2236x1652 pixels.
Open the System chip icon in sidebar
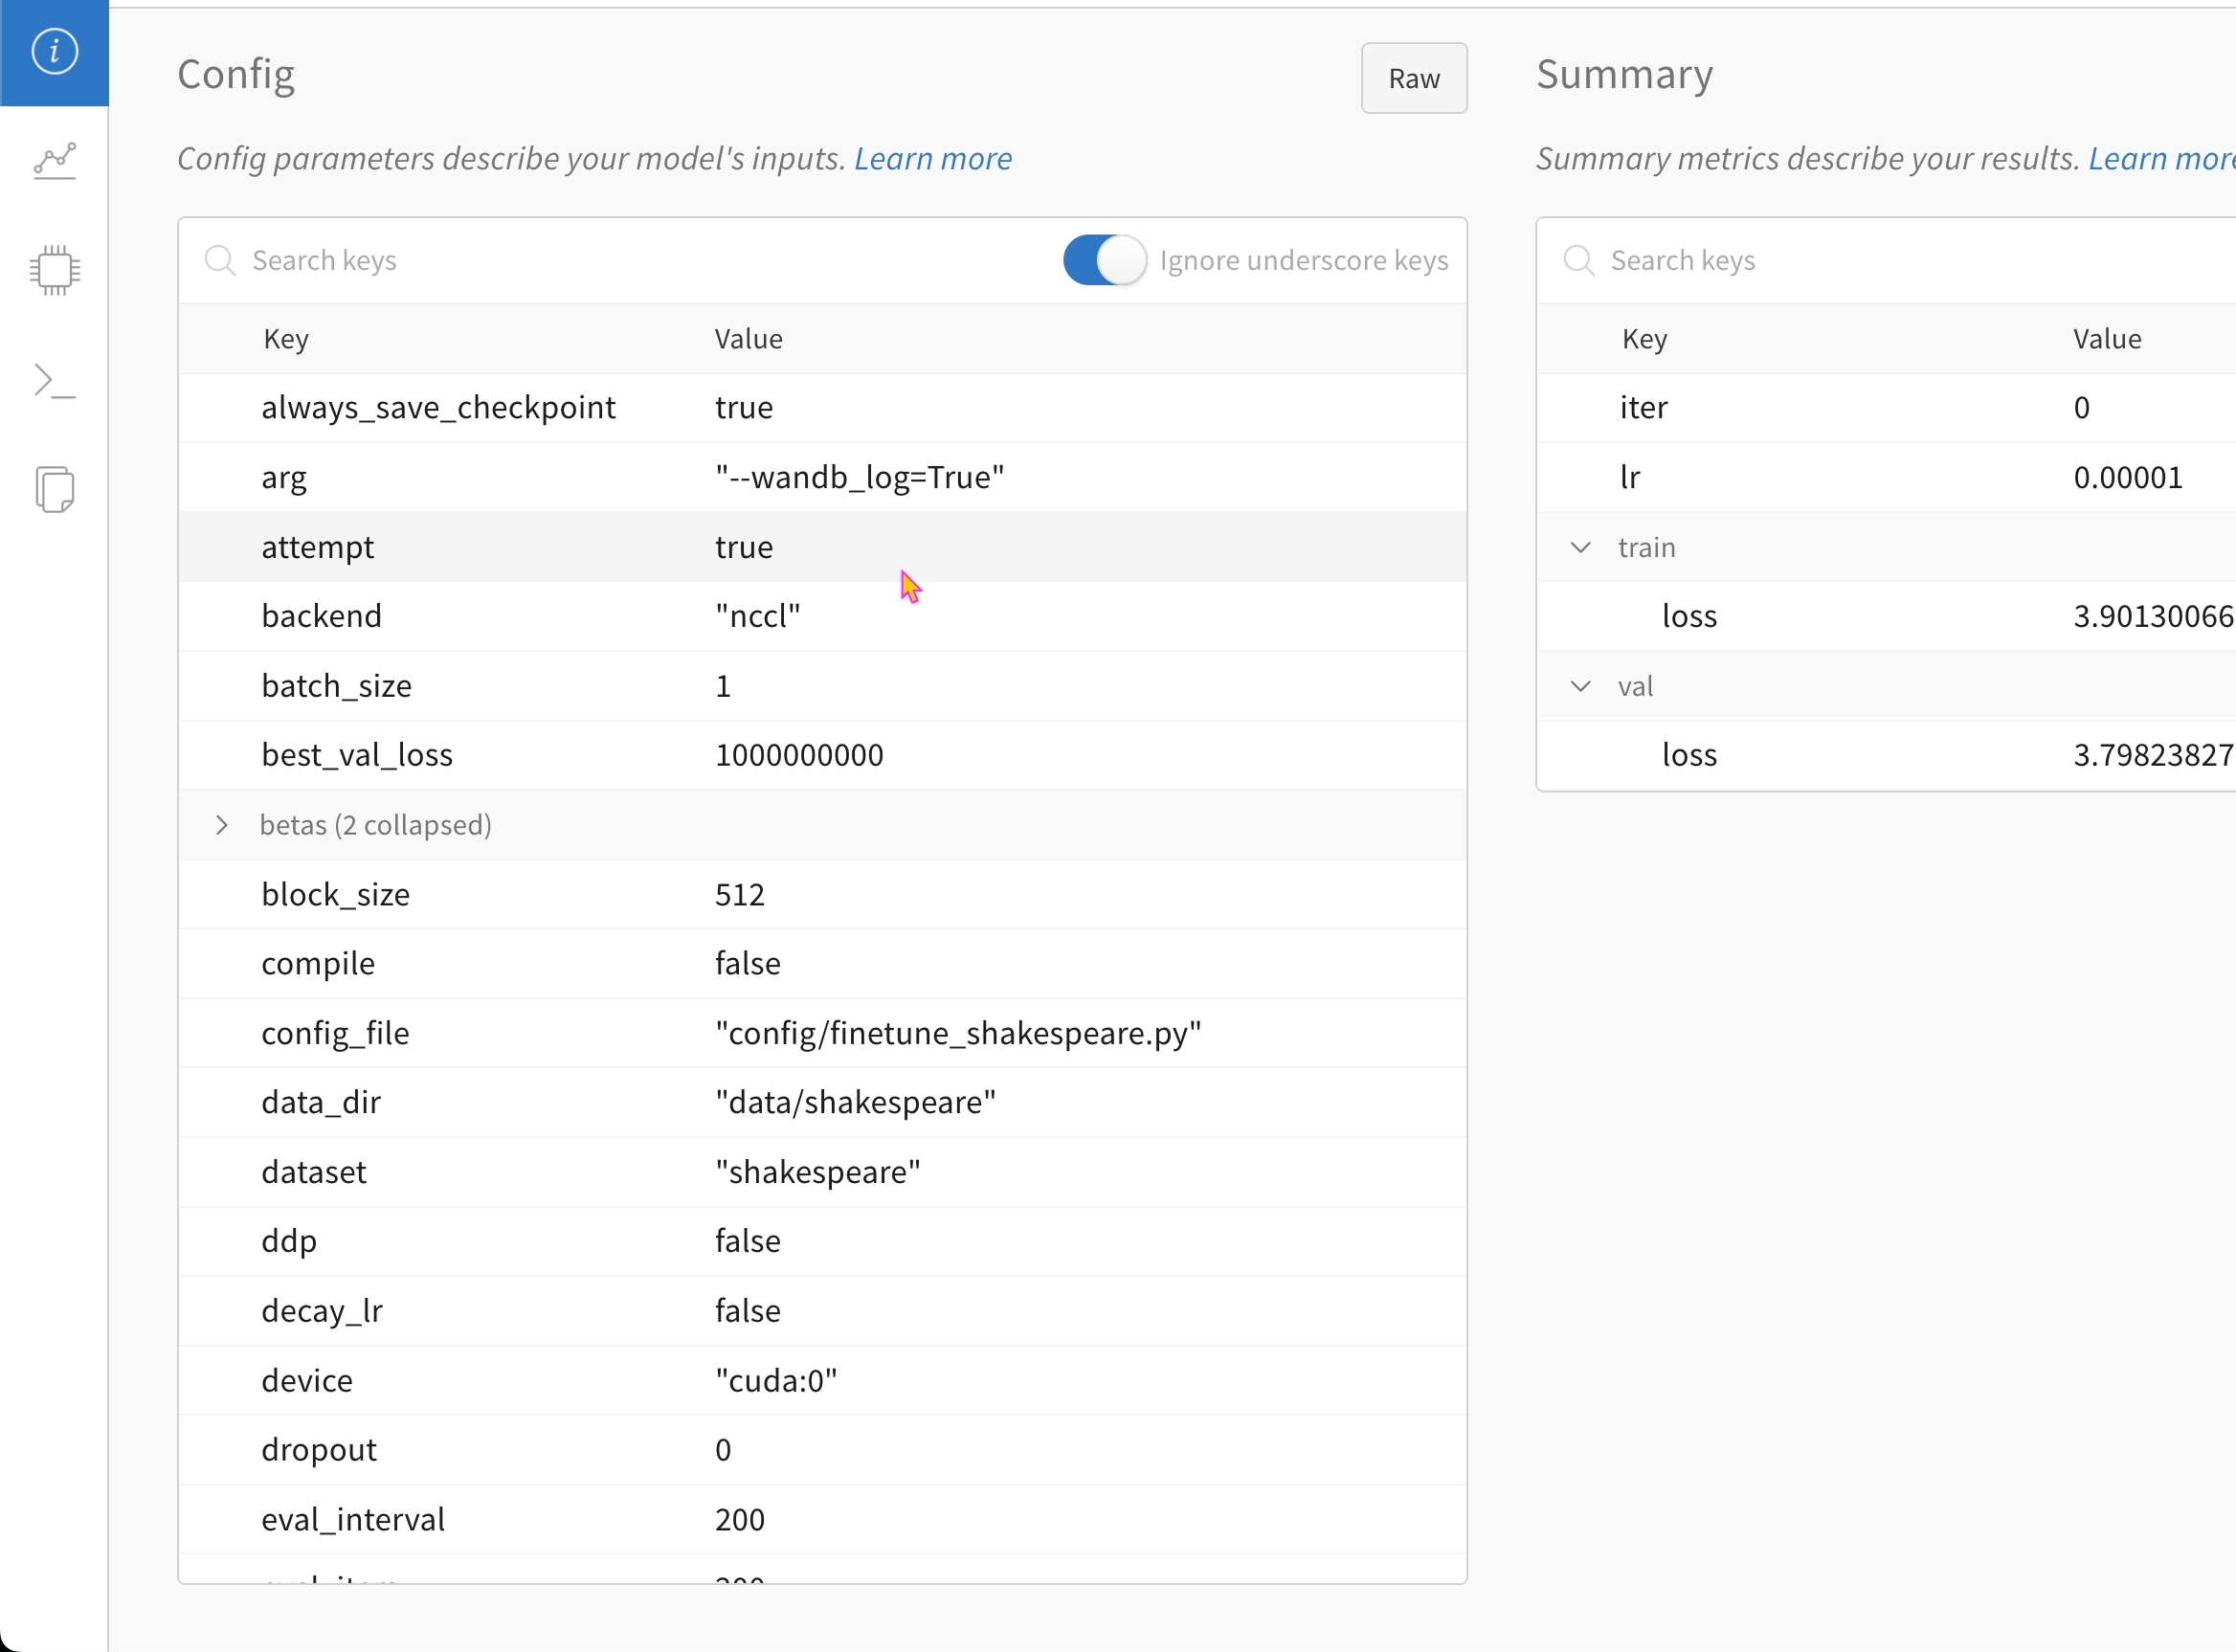(54, 270)
